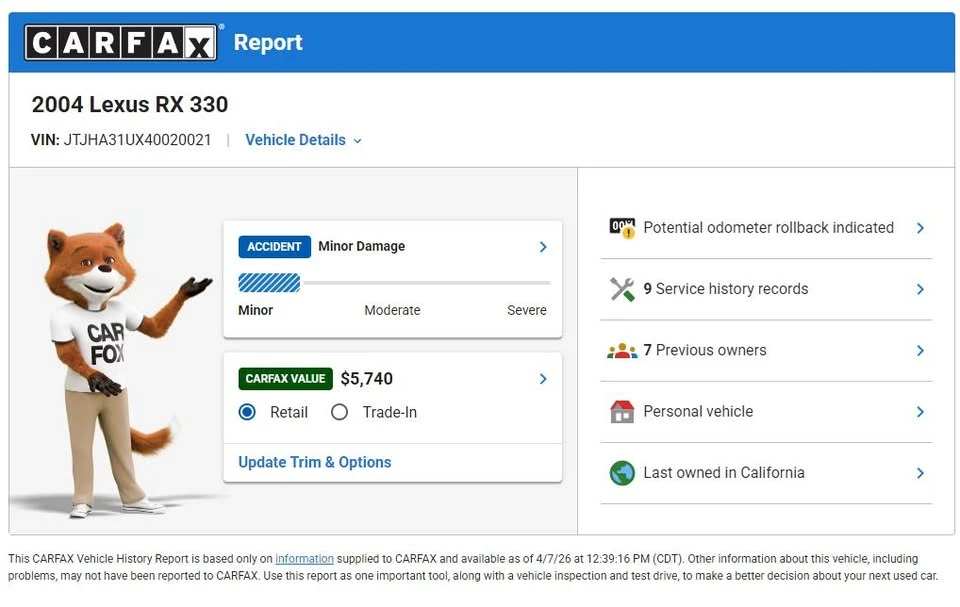Click the 7 Previous owners text

click(705, 350)
